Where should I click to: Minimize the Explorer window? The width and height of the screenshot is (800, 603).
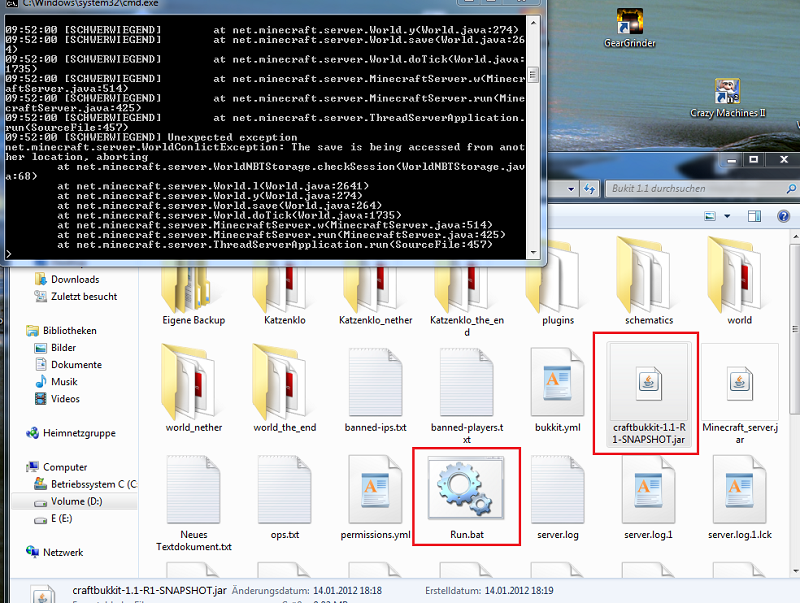pos(731,160)
